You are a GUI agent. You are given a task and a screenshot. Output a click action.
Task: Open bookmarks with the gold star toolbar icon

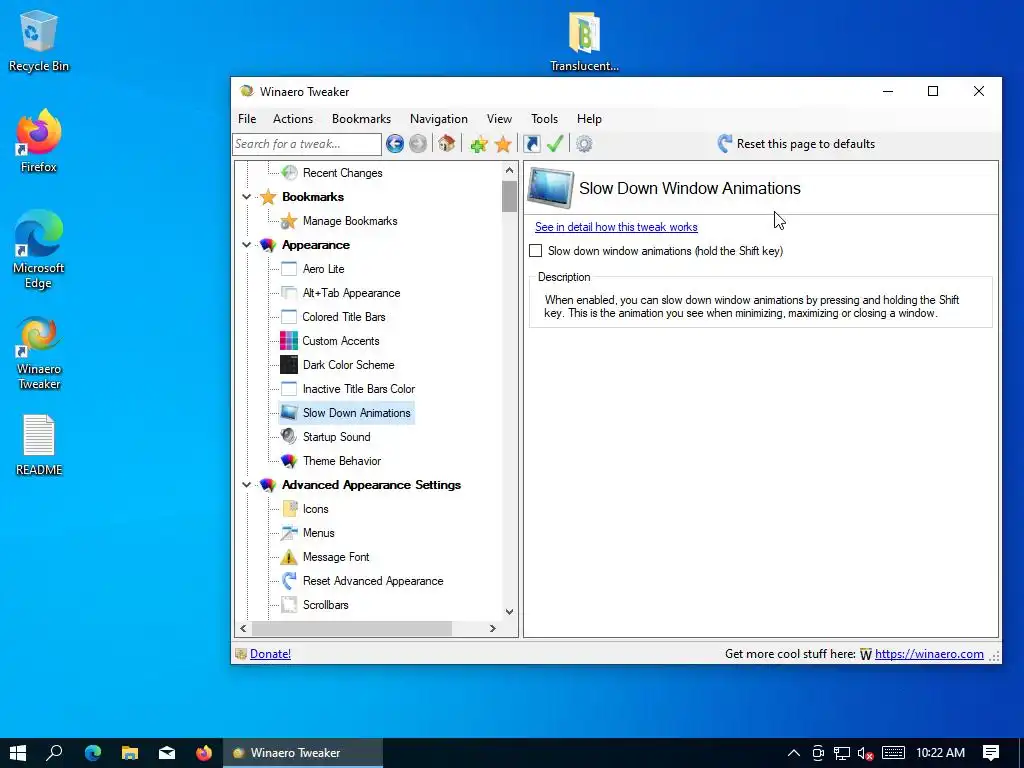click(x=503, y=144)
